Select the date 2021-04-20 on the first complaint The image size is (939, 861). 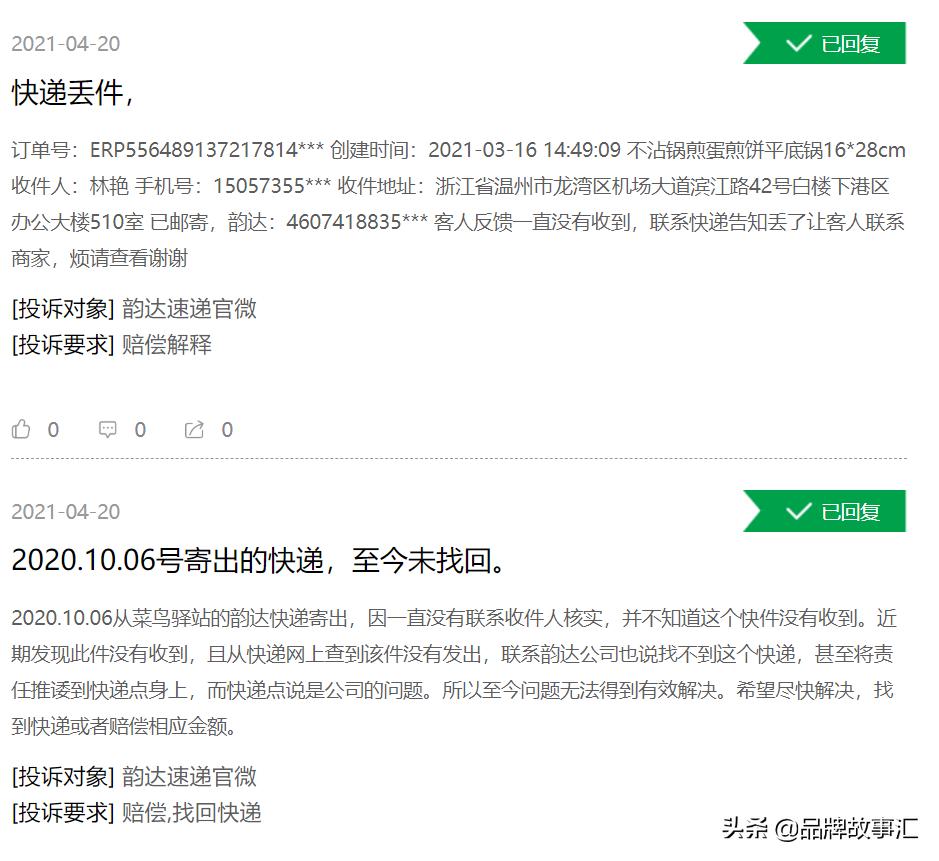point(62,43)
